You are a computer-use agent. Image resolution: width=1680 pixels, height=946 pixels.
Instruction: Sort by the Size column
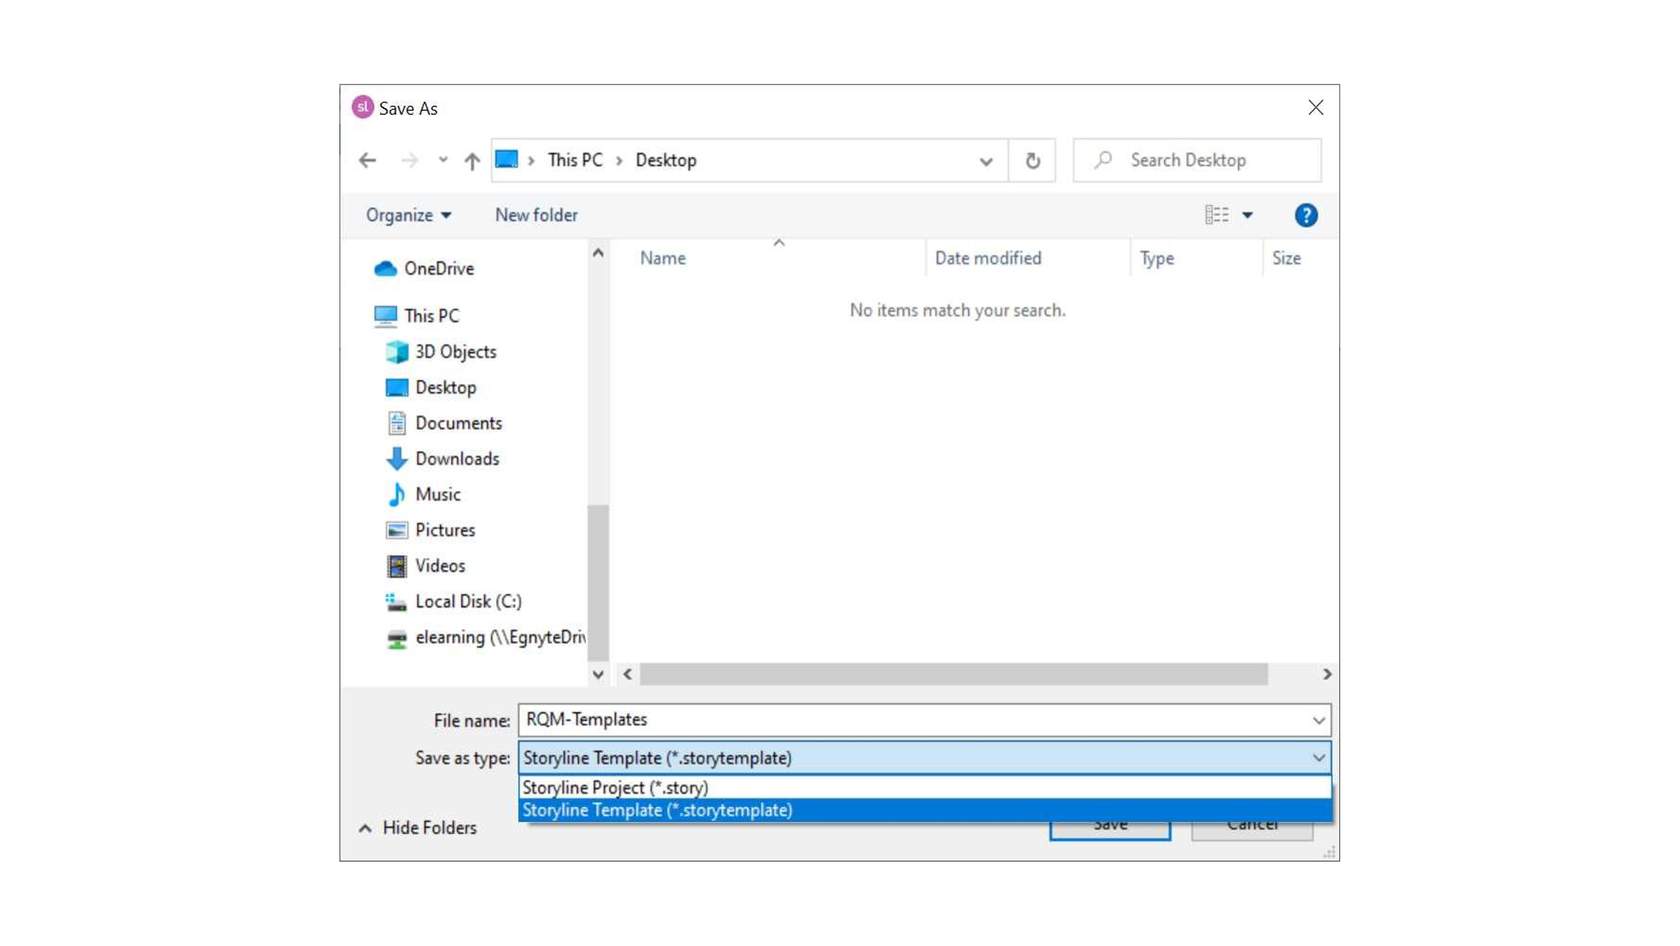coord(1286,258)
